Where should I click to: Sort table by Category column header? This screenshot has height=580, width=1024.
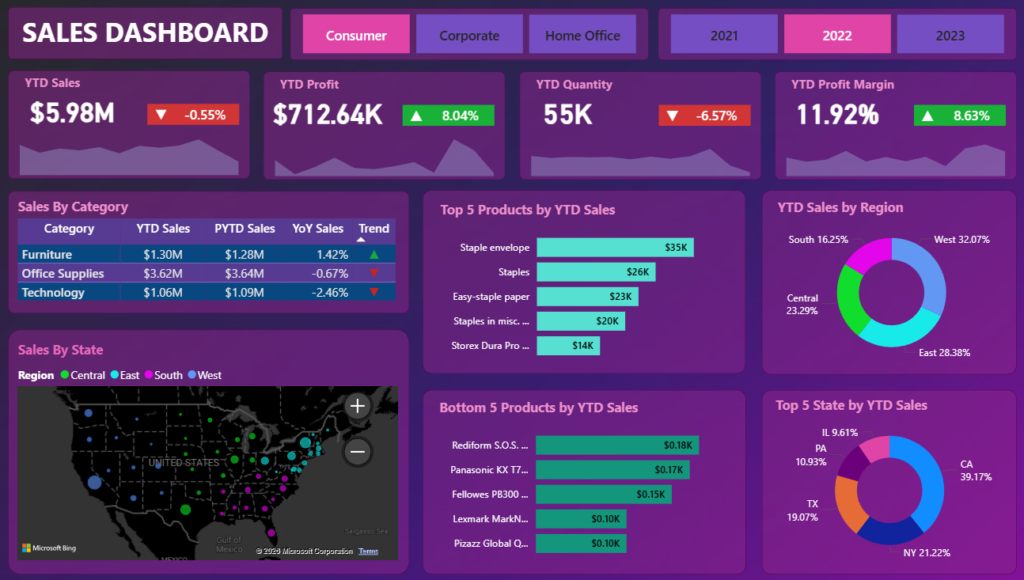[x=69, y=229]
